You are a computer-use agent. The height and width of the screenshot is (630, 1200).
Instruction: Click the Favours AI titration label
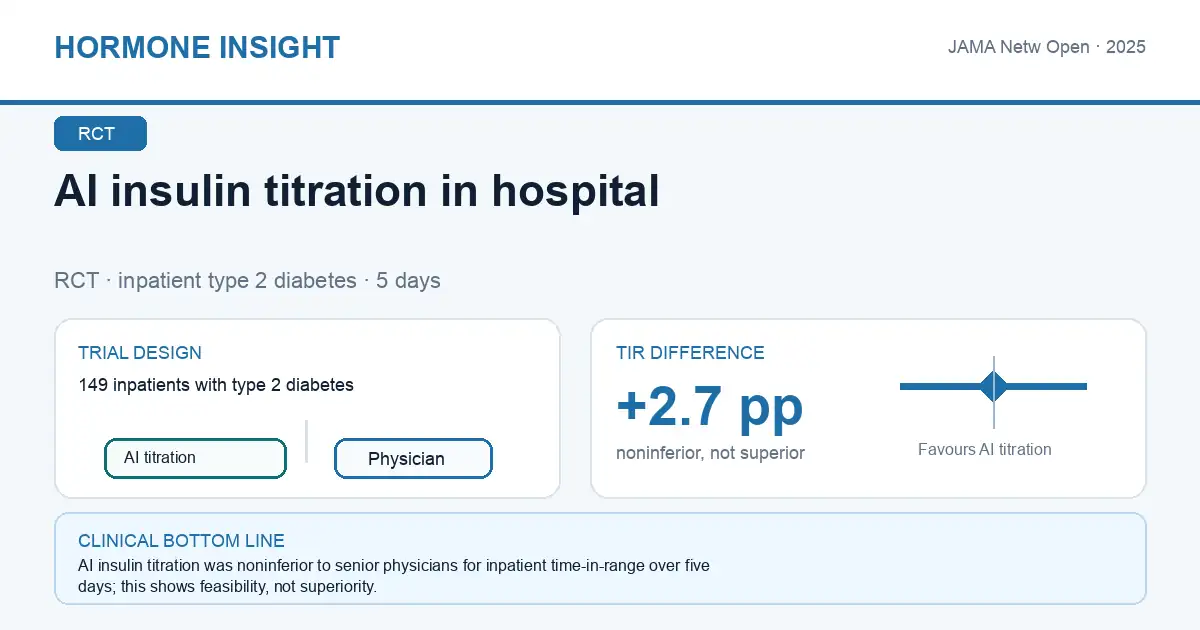(x=985, y=450)
